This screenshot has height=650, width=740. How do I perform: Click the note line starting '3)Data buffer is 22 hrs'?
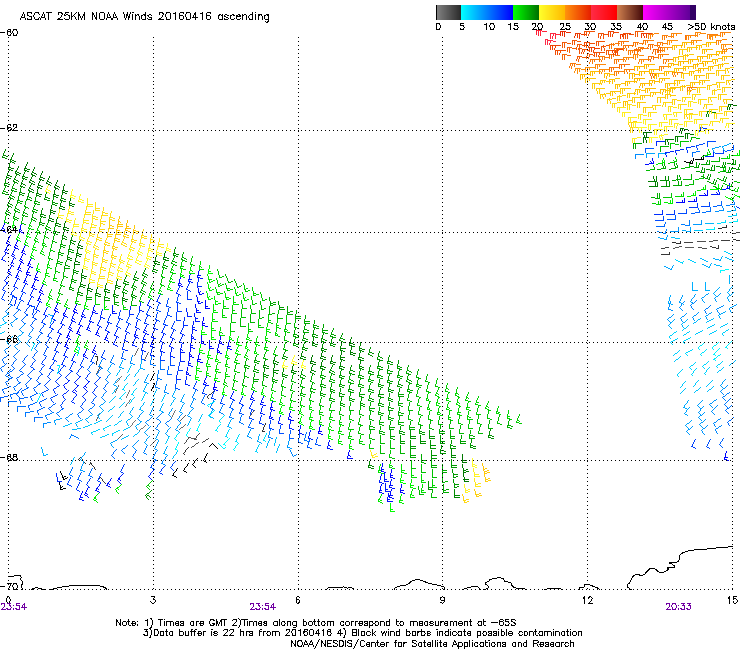coord(362,633)
